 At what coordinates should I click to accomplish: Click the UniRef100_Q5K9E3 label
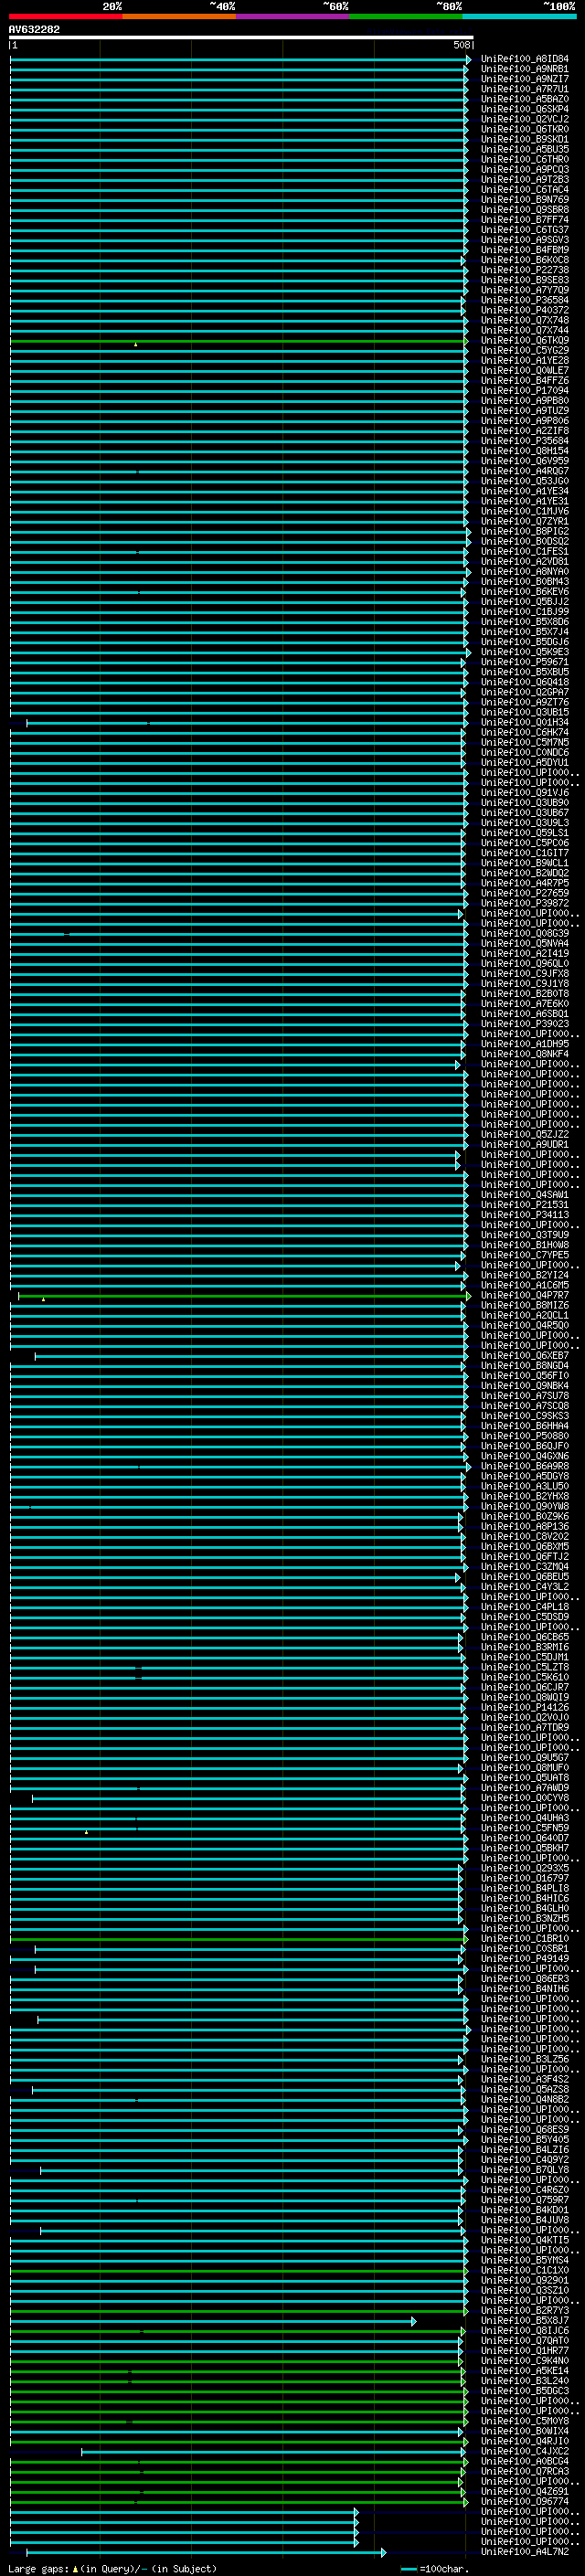click(x=525, y=652)
